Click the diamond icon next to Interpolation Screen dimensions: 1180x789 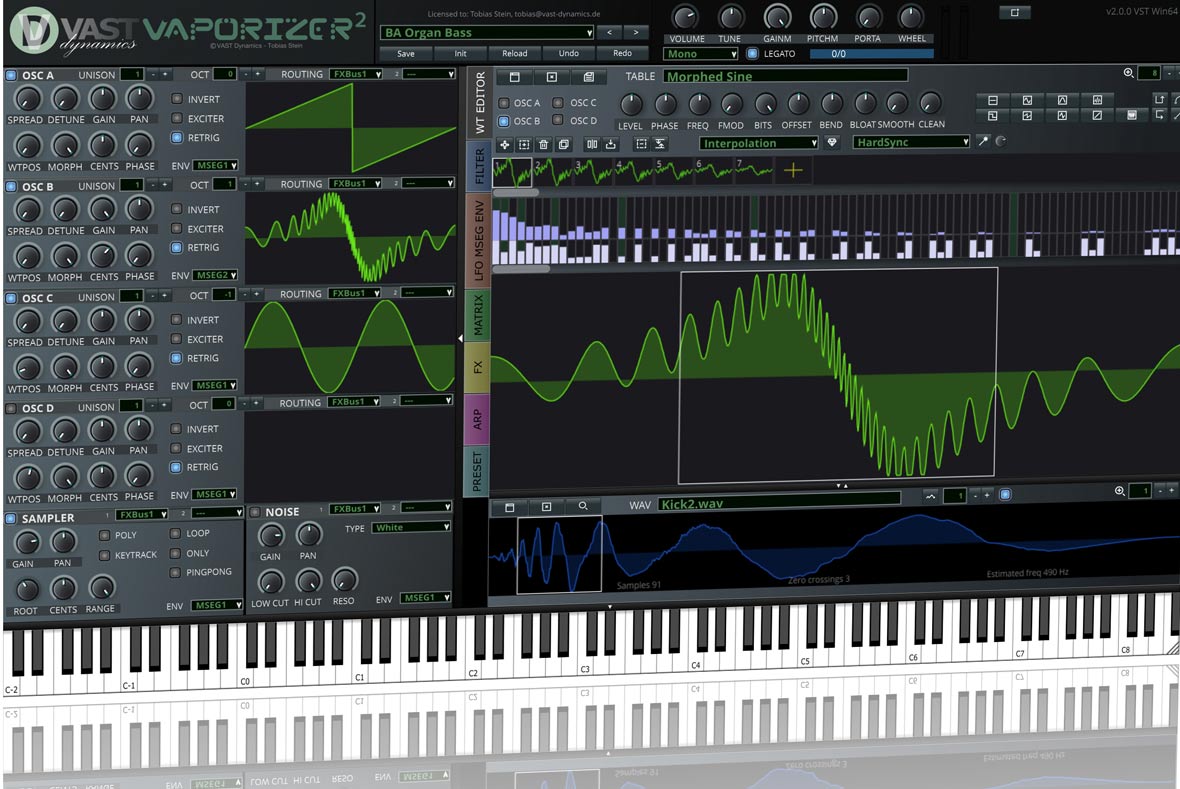(831, 143)
